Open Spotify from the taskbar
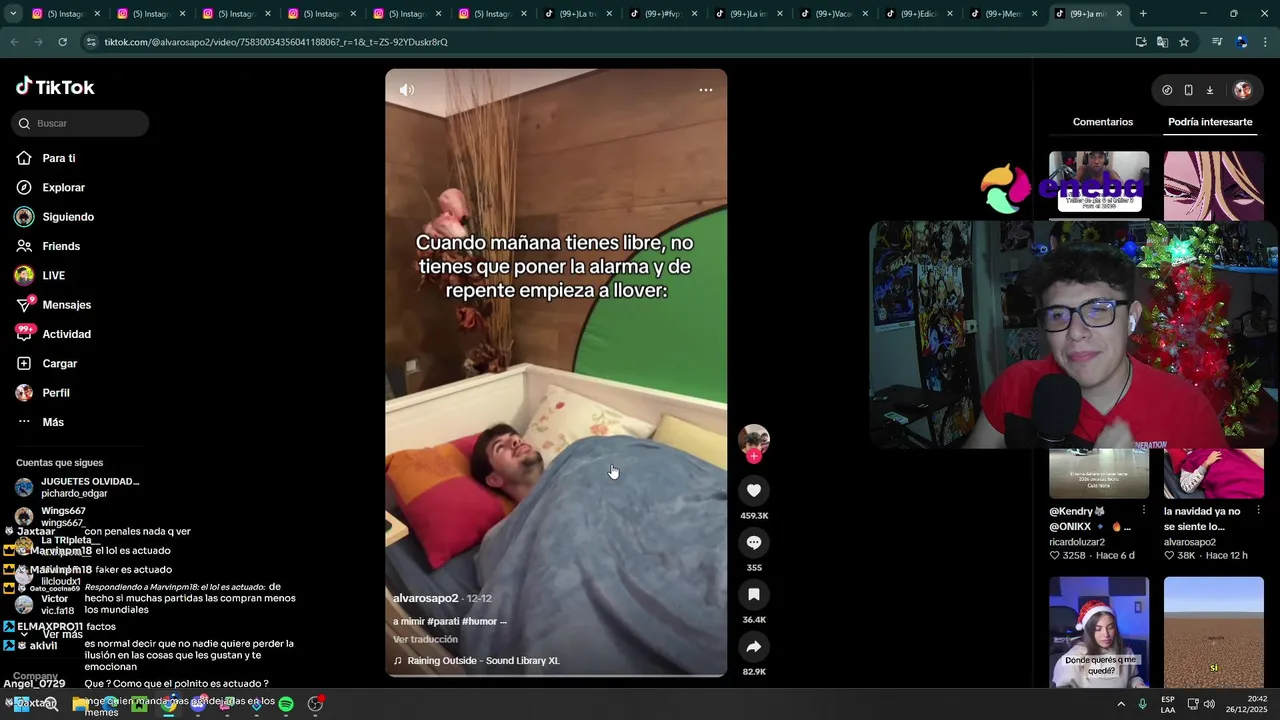Viewport: 1280px width, 720px height. 286,704
